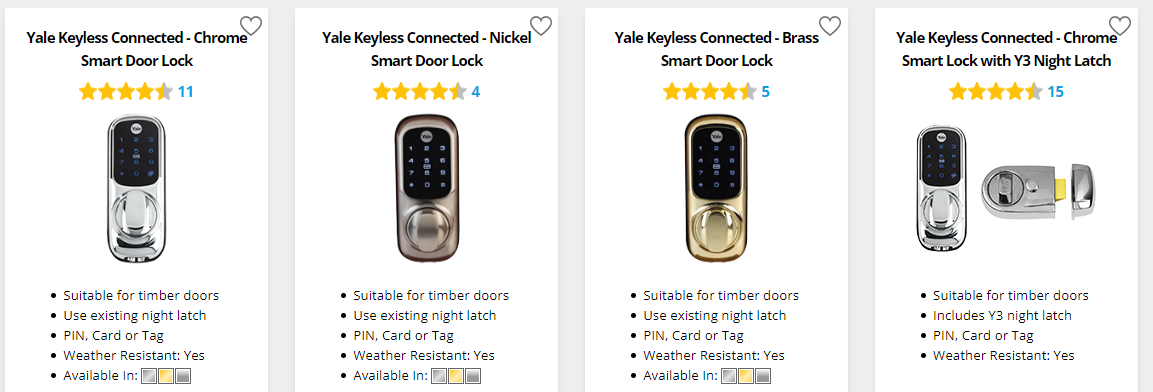Pick the last gray swatch in Brass lock card
The height and width of the screenshot is (392, 1153).
click(763, 377)
